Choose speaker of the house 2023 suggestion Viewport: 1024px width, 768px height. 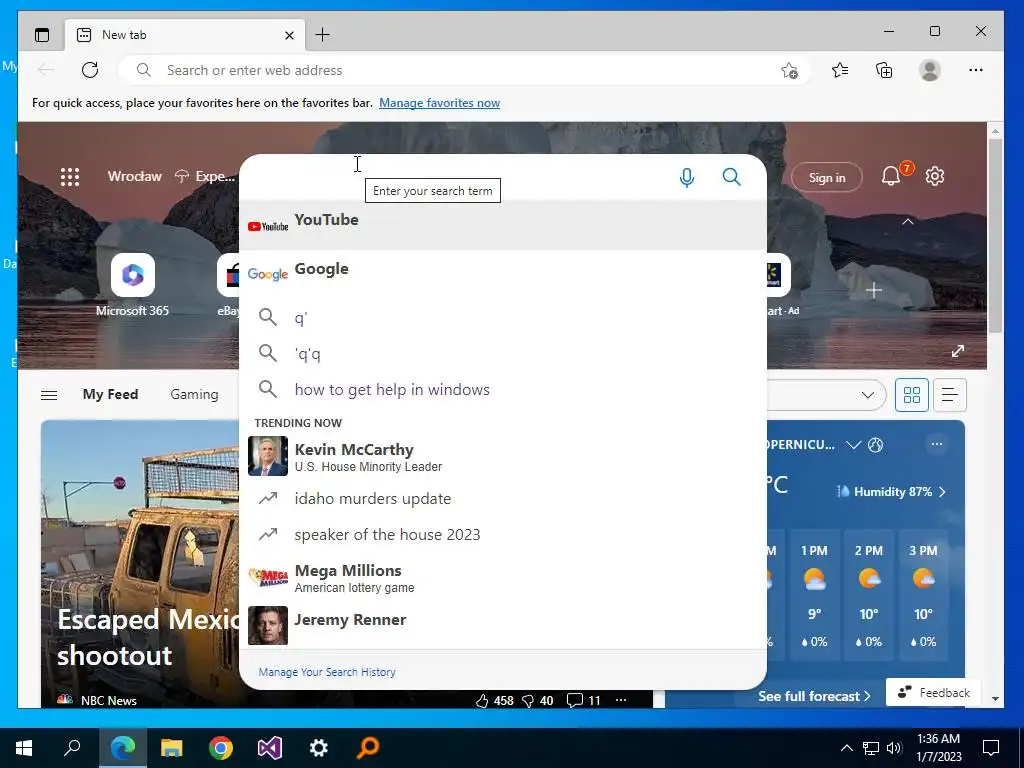pyautogui.click(x=503, y=535)
